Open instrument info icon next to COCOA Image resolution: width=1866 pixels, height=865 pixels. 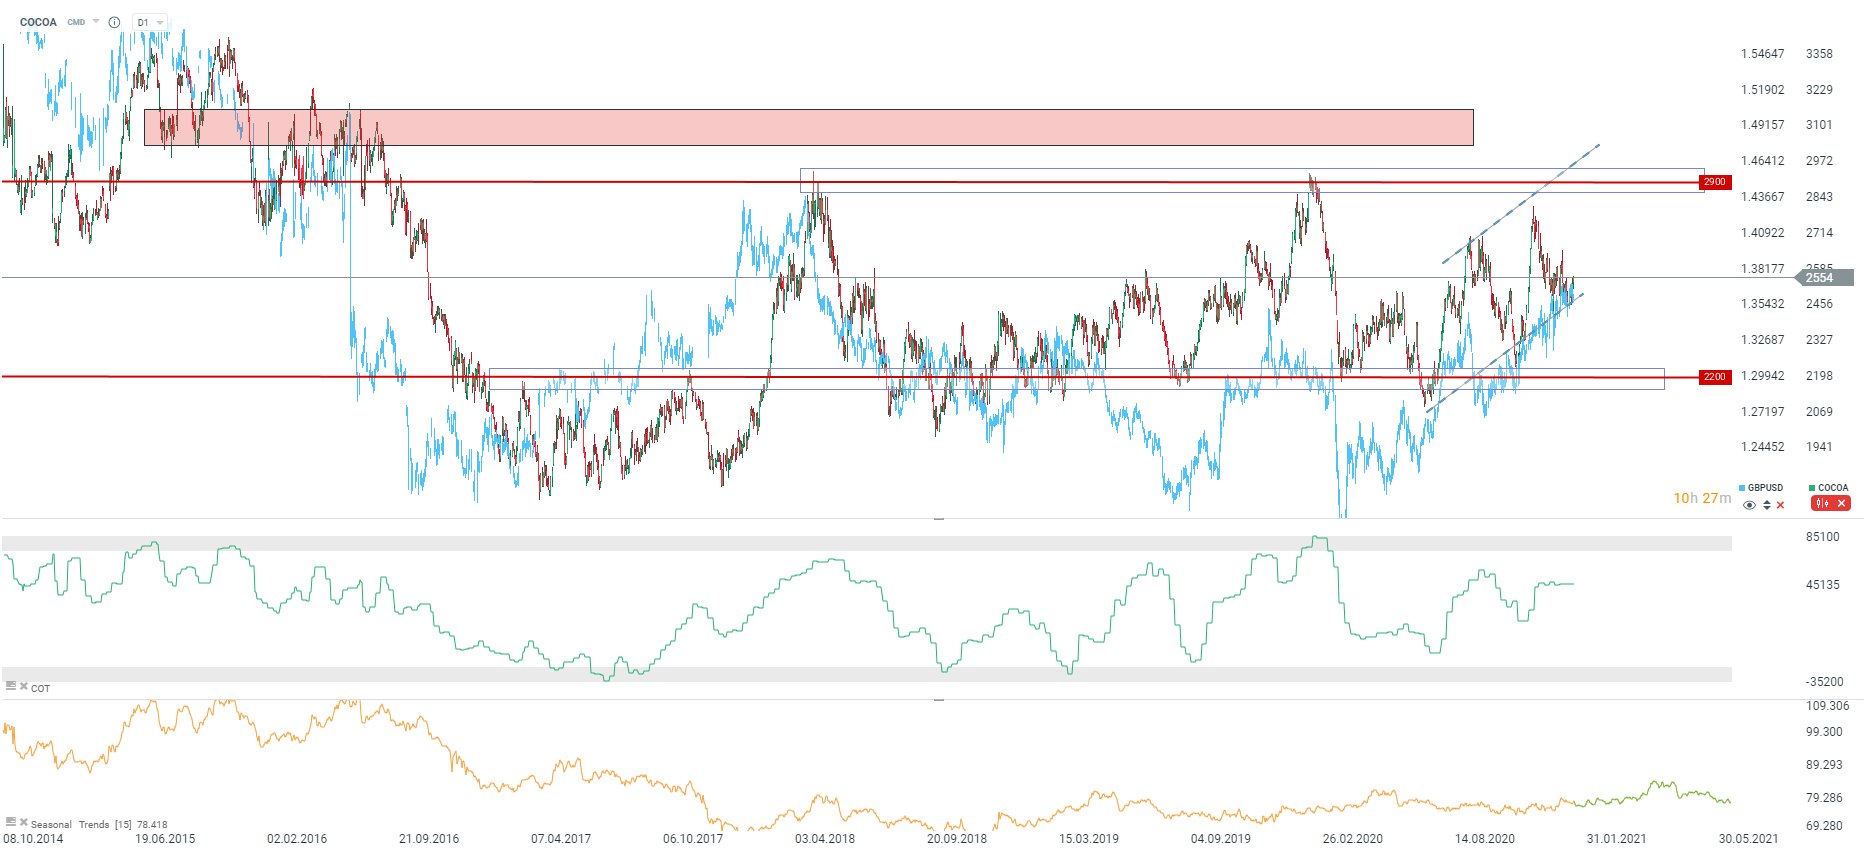coord(114,22)
